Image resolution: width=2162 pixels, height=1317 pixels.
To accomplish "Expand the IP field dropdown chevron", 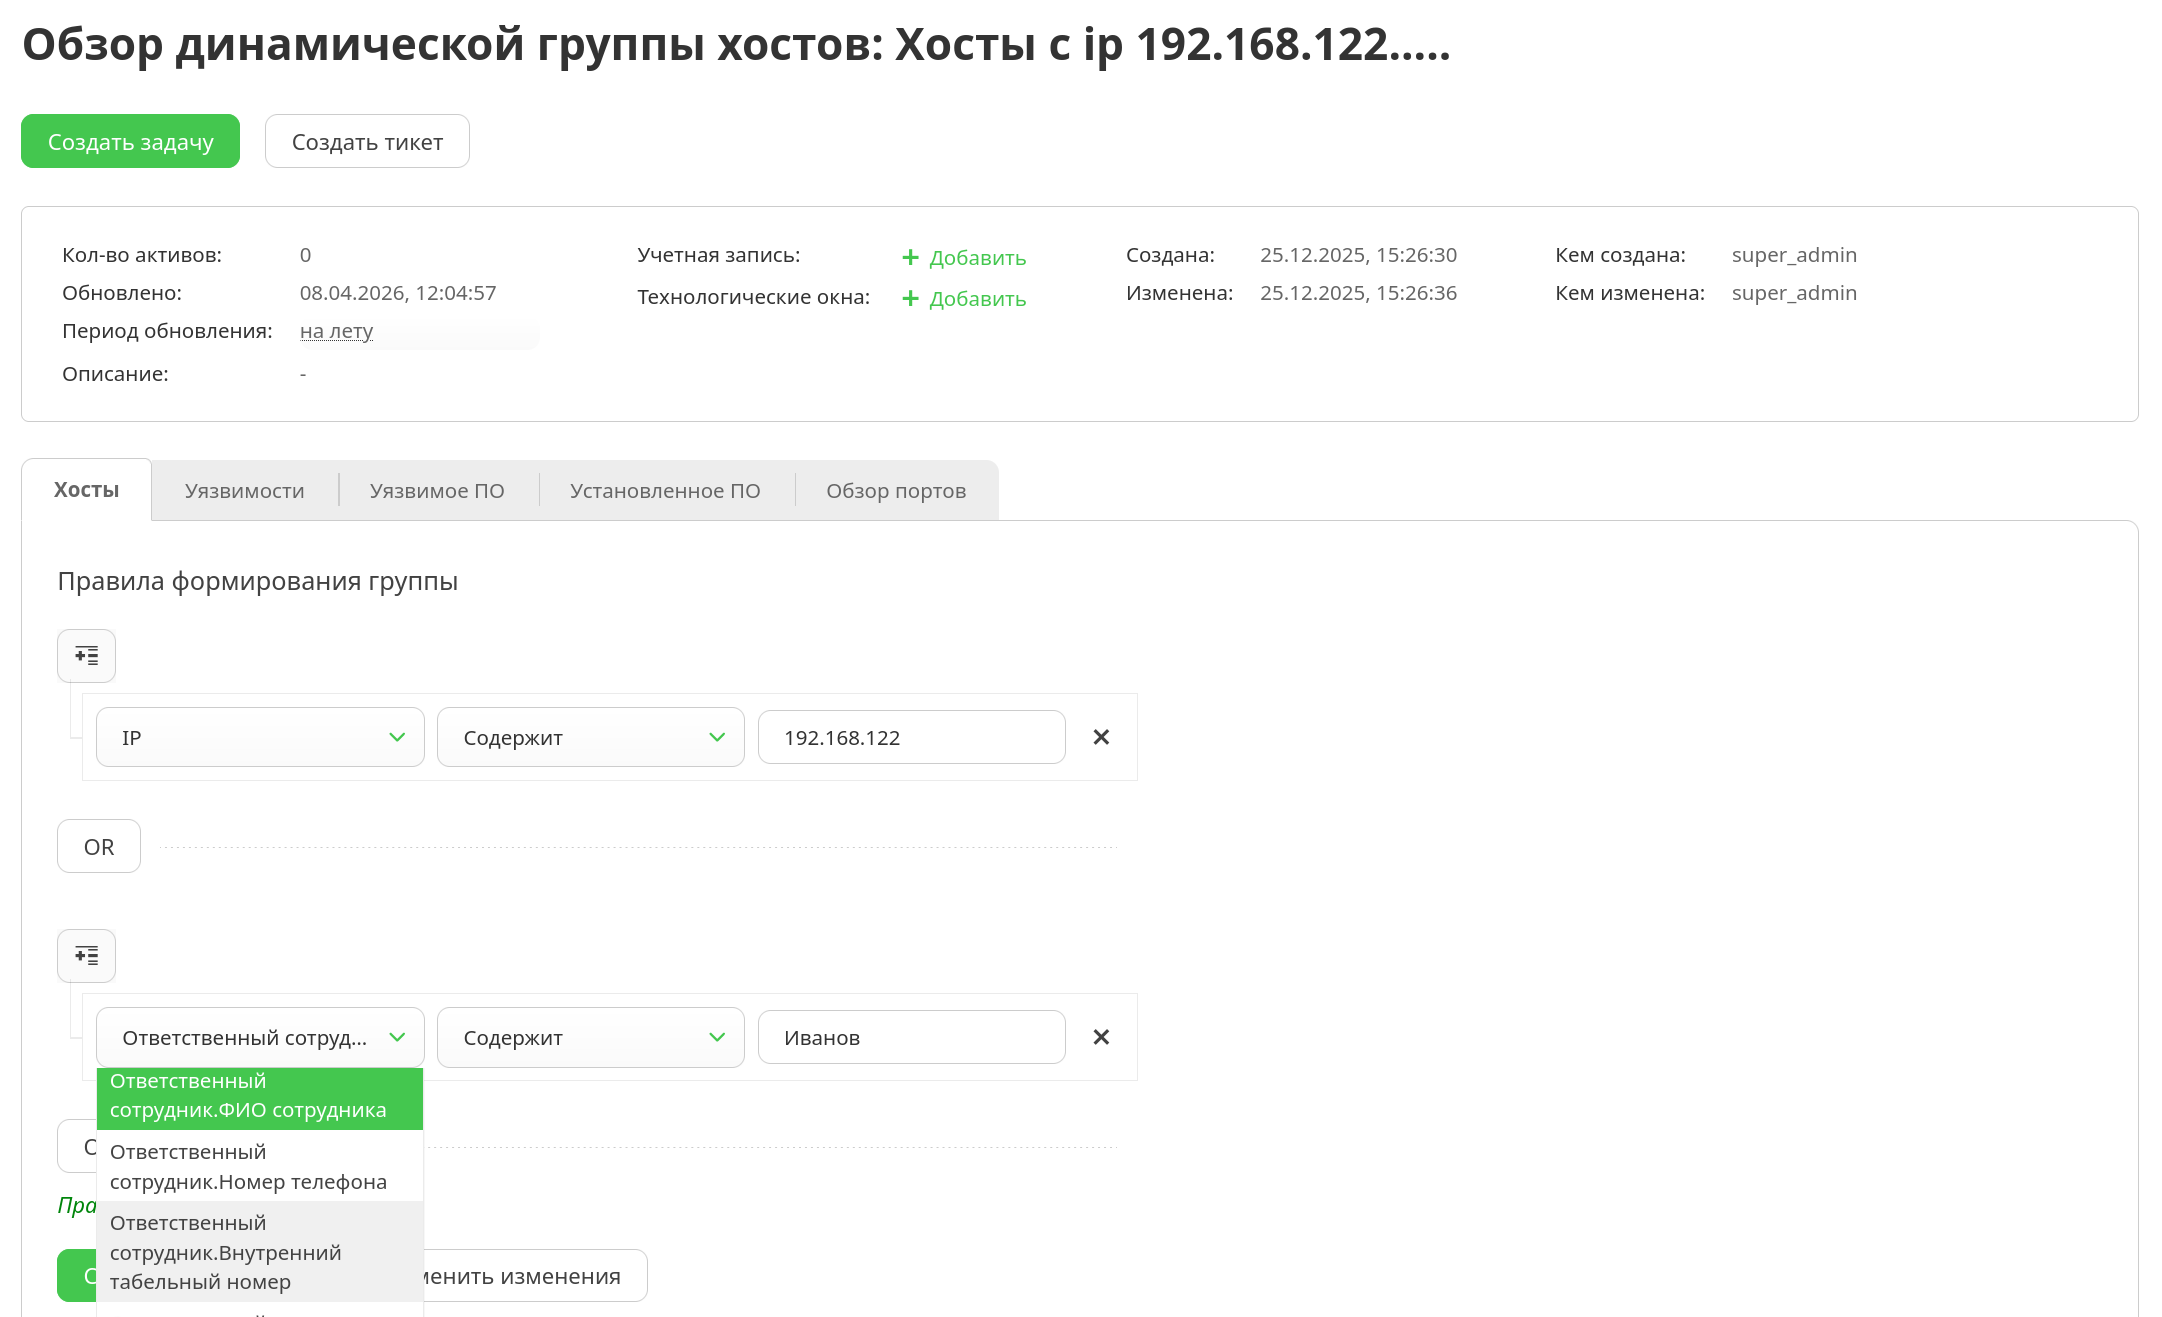I will [397, 737].
